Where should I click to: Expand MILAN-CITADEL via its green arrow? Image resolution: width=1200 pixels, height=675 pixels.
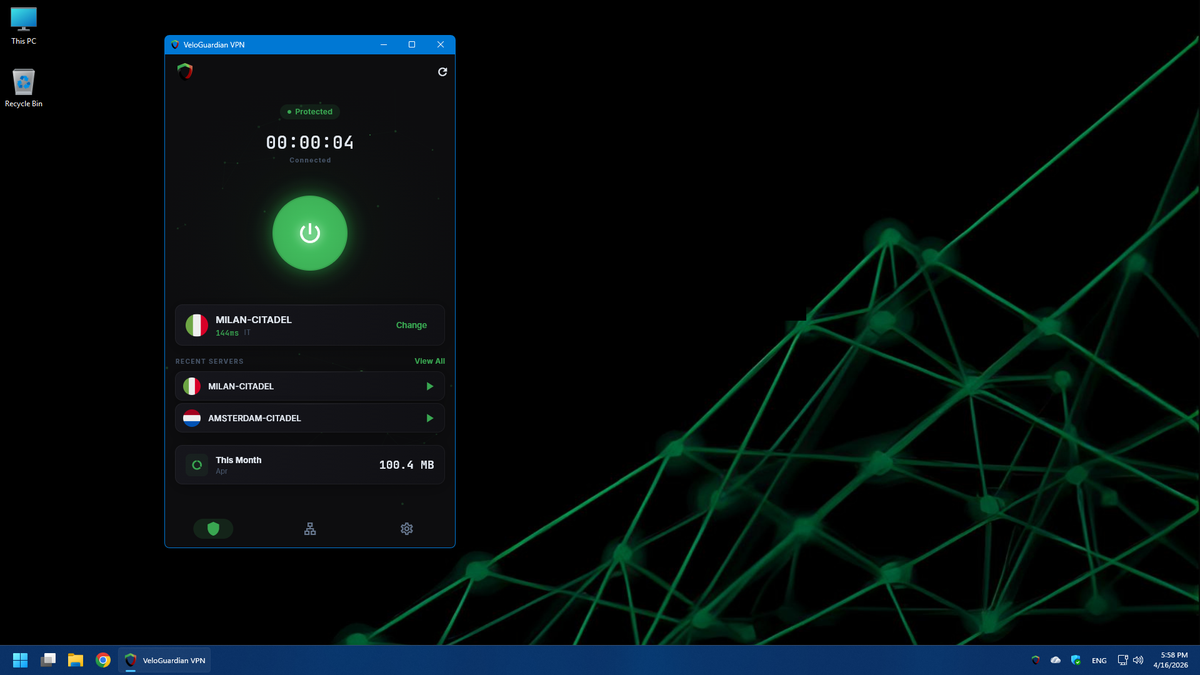pos(429,386)
